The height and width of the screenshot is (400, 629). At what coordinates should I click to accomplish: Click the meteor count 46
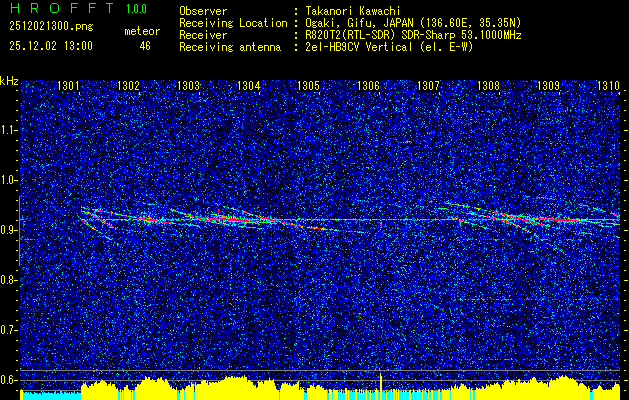(145, 46)
